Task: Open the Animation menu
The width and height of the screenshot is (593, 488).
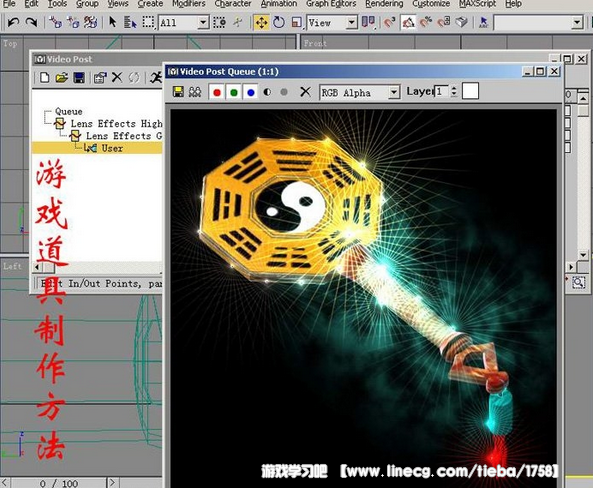Action: 279,4
